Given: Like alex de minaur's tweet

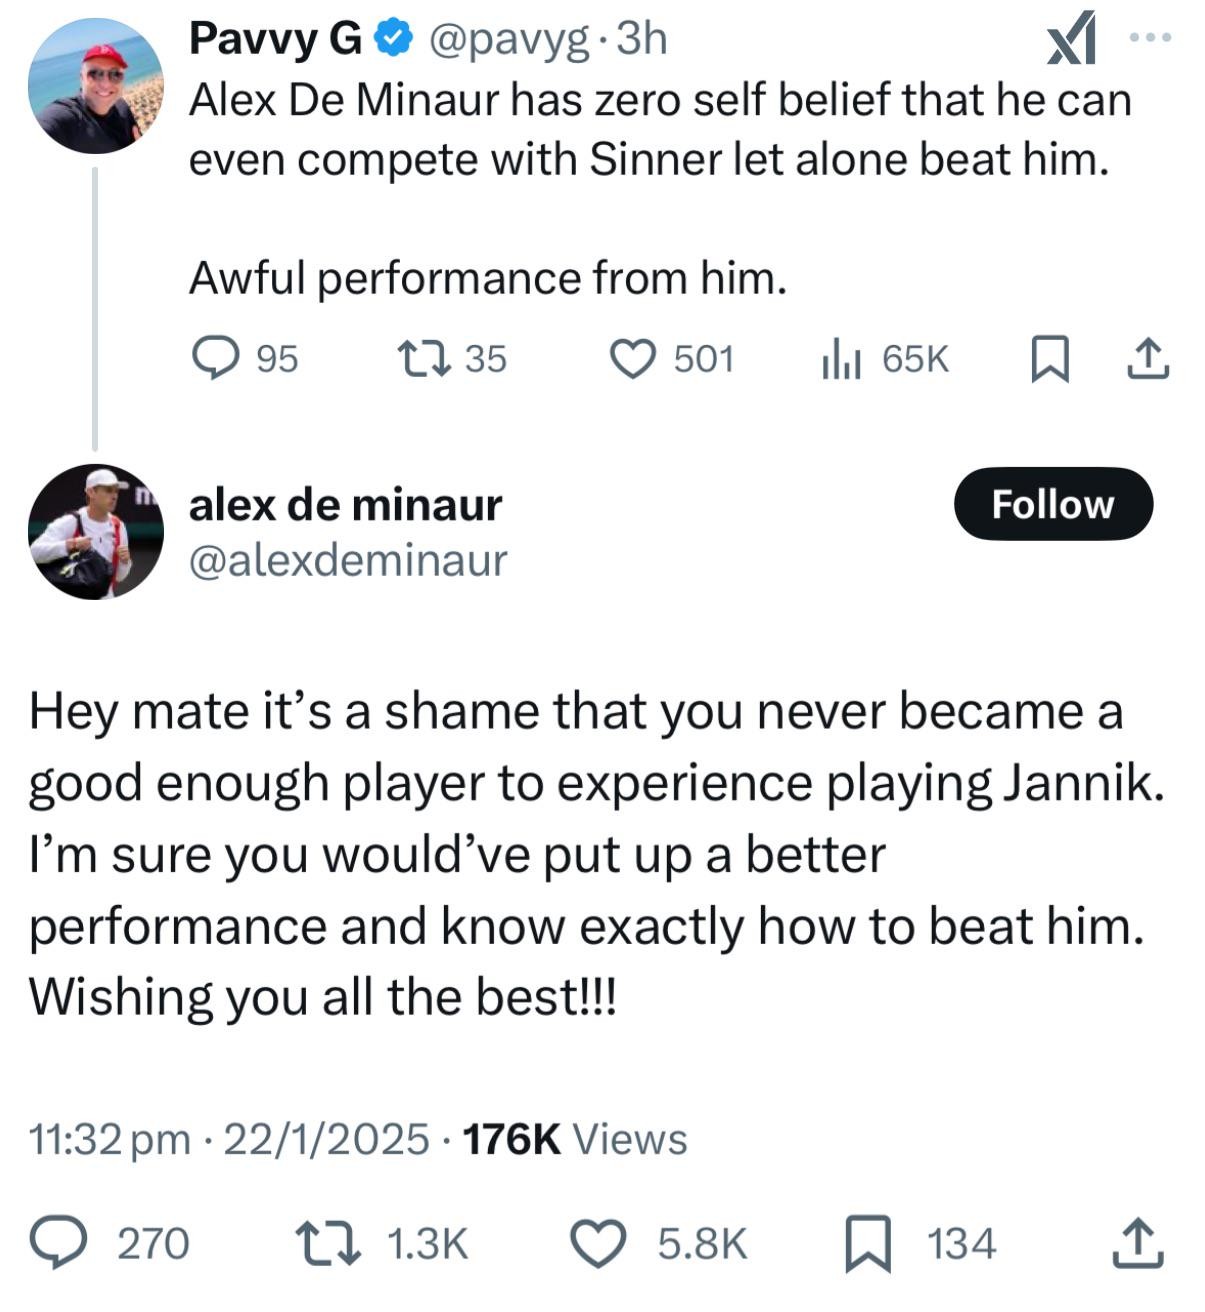Looking at the screenshot, I should pos(598,1243).
